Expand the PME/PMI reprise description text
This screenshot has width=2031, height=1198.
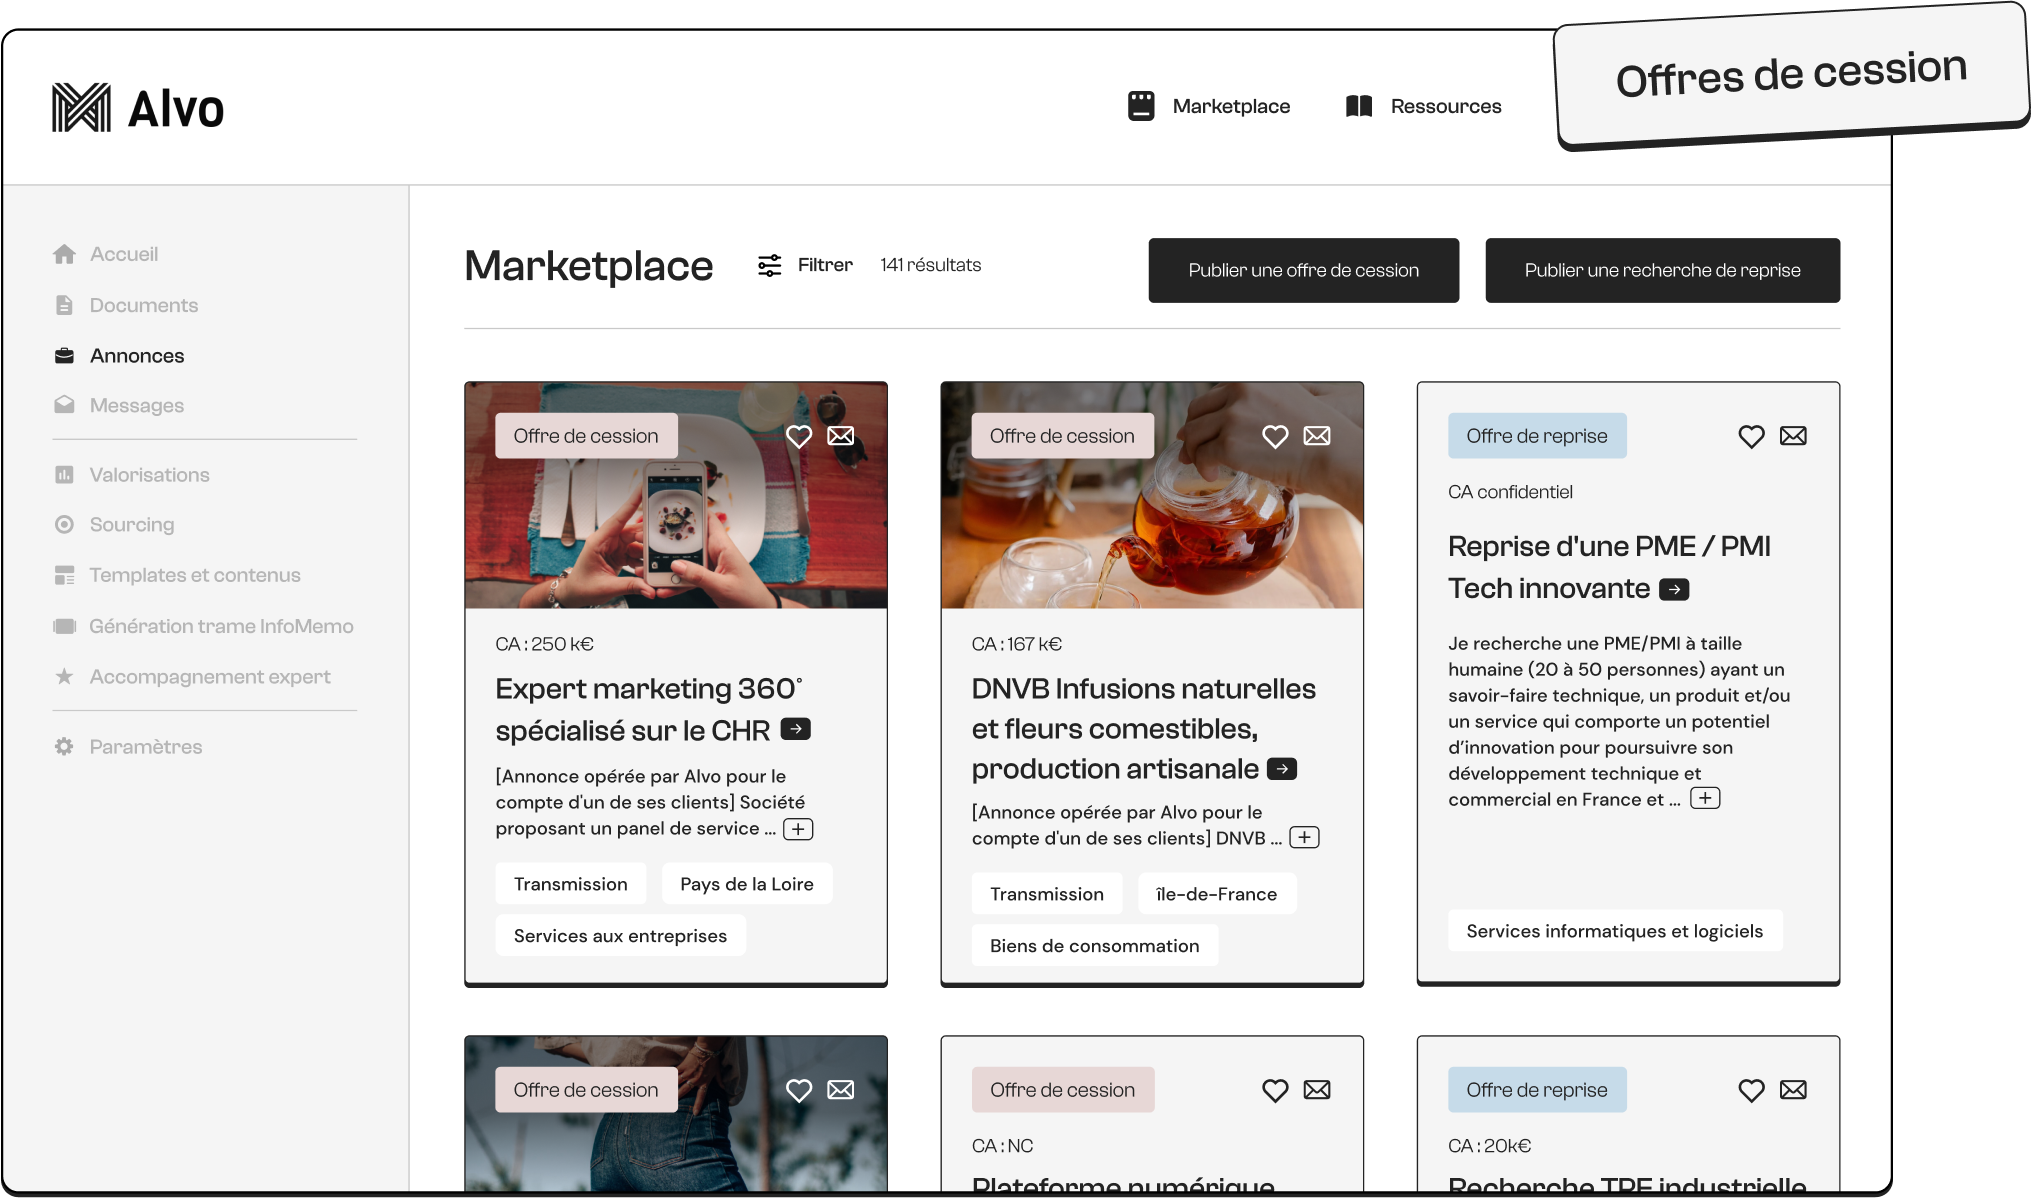click(x=1705, y=798)
